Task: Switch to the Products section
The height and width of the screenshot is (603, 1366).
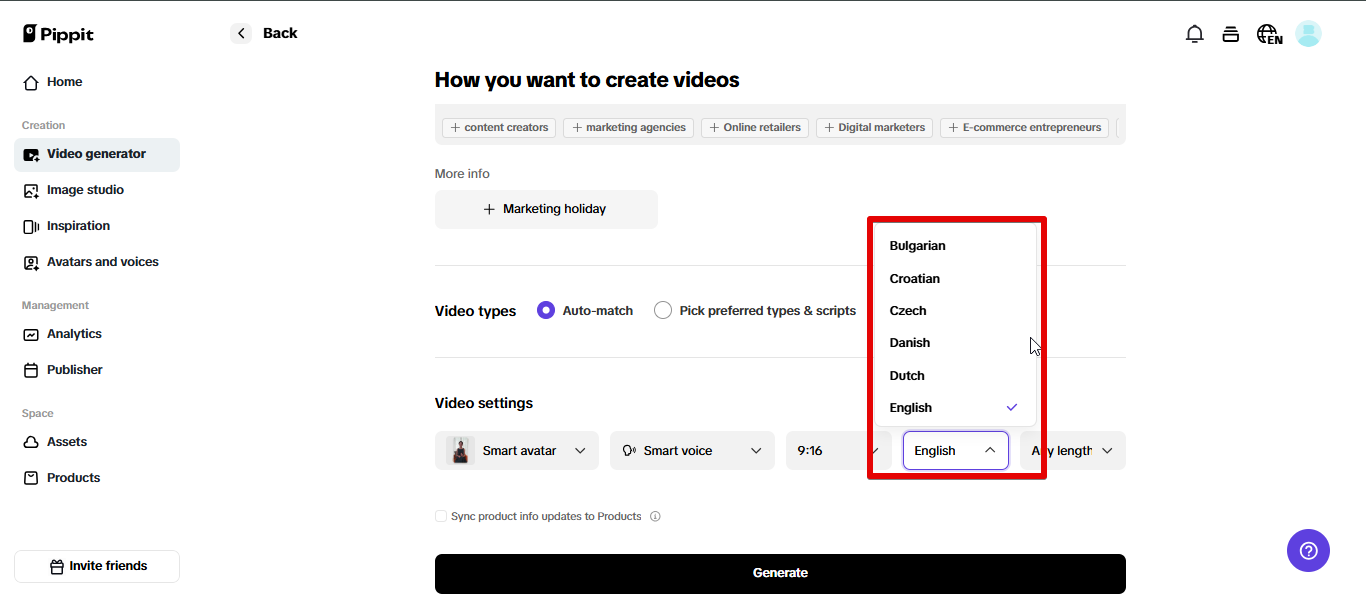Action: click(72, 477)
